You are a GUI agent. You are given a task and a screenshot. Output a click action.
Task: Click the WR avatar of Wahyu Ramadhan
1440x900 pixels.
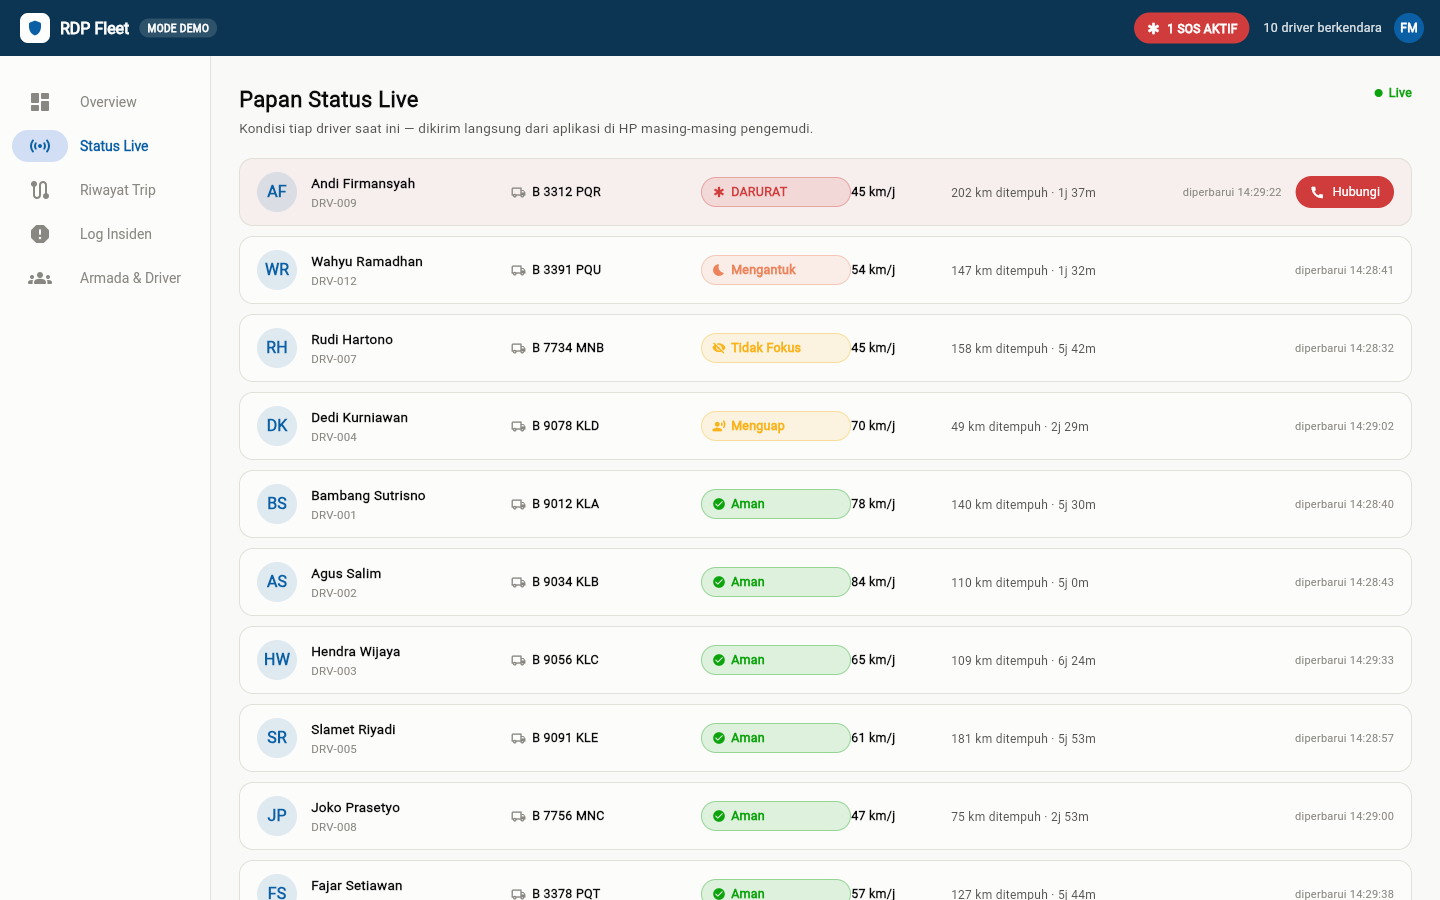[277, 270]
